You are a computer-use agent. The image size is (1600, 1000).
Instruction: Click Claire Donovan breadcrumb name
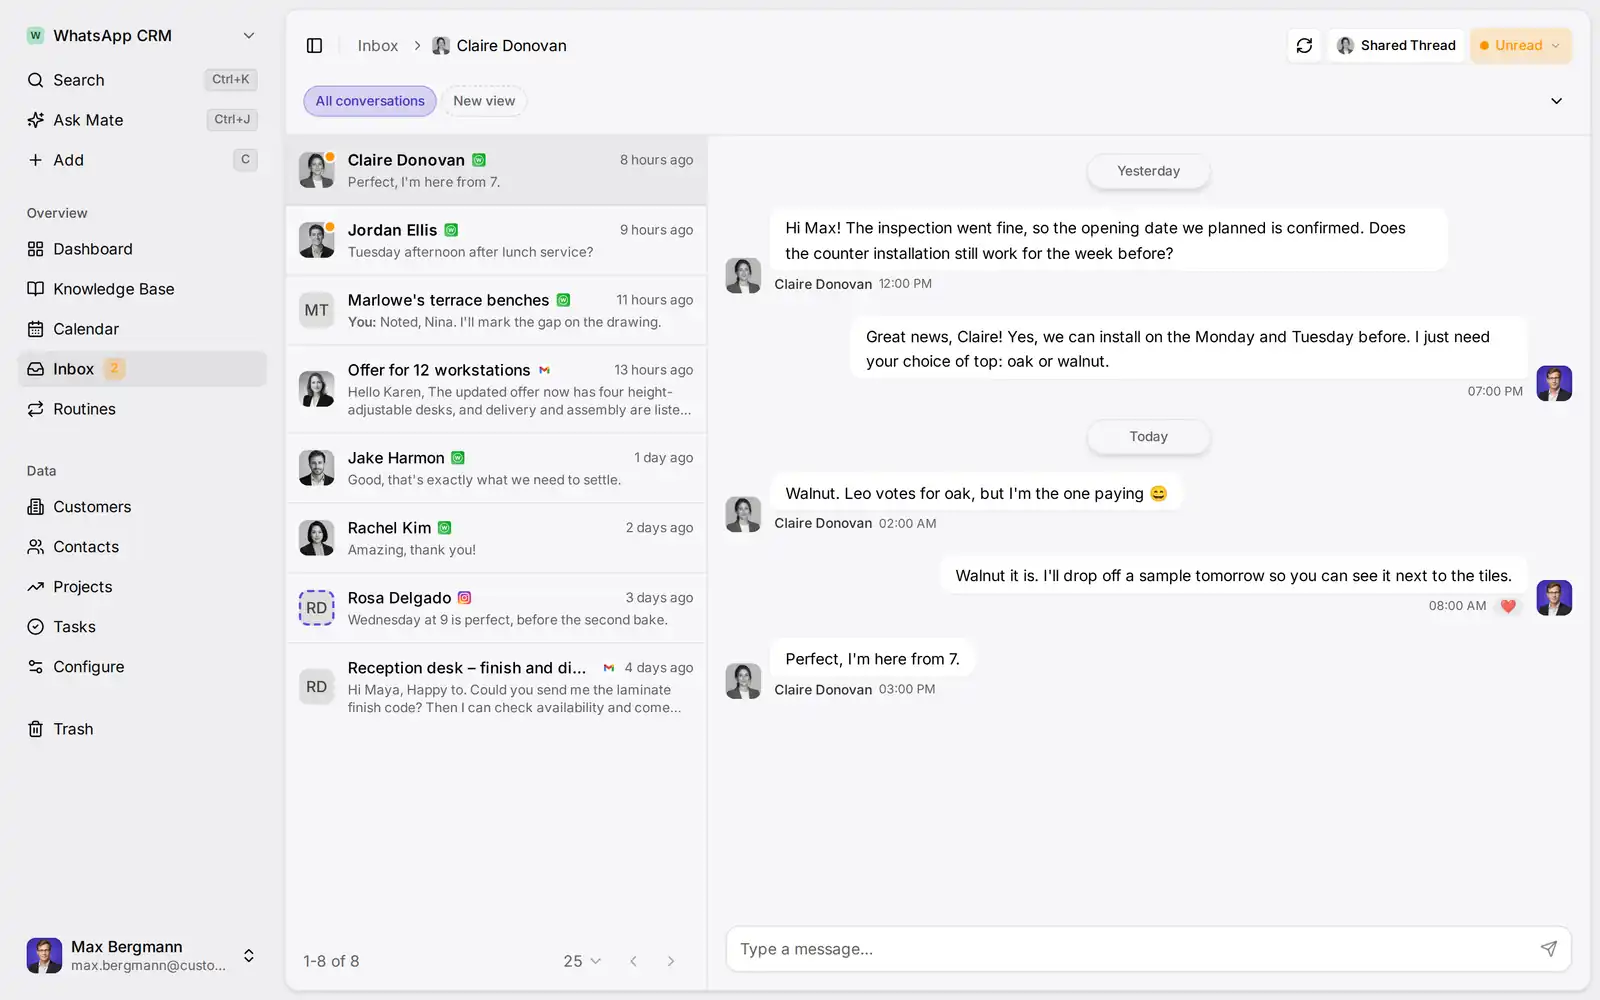pos(511,46)
